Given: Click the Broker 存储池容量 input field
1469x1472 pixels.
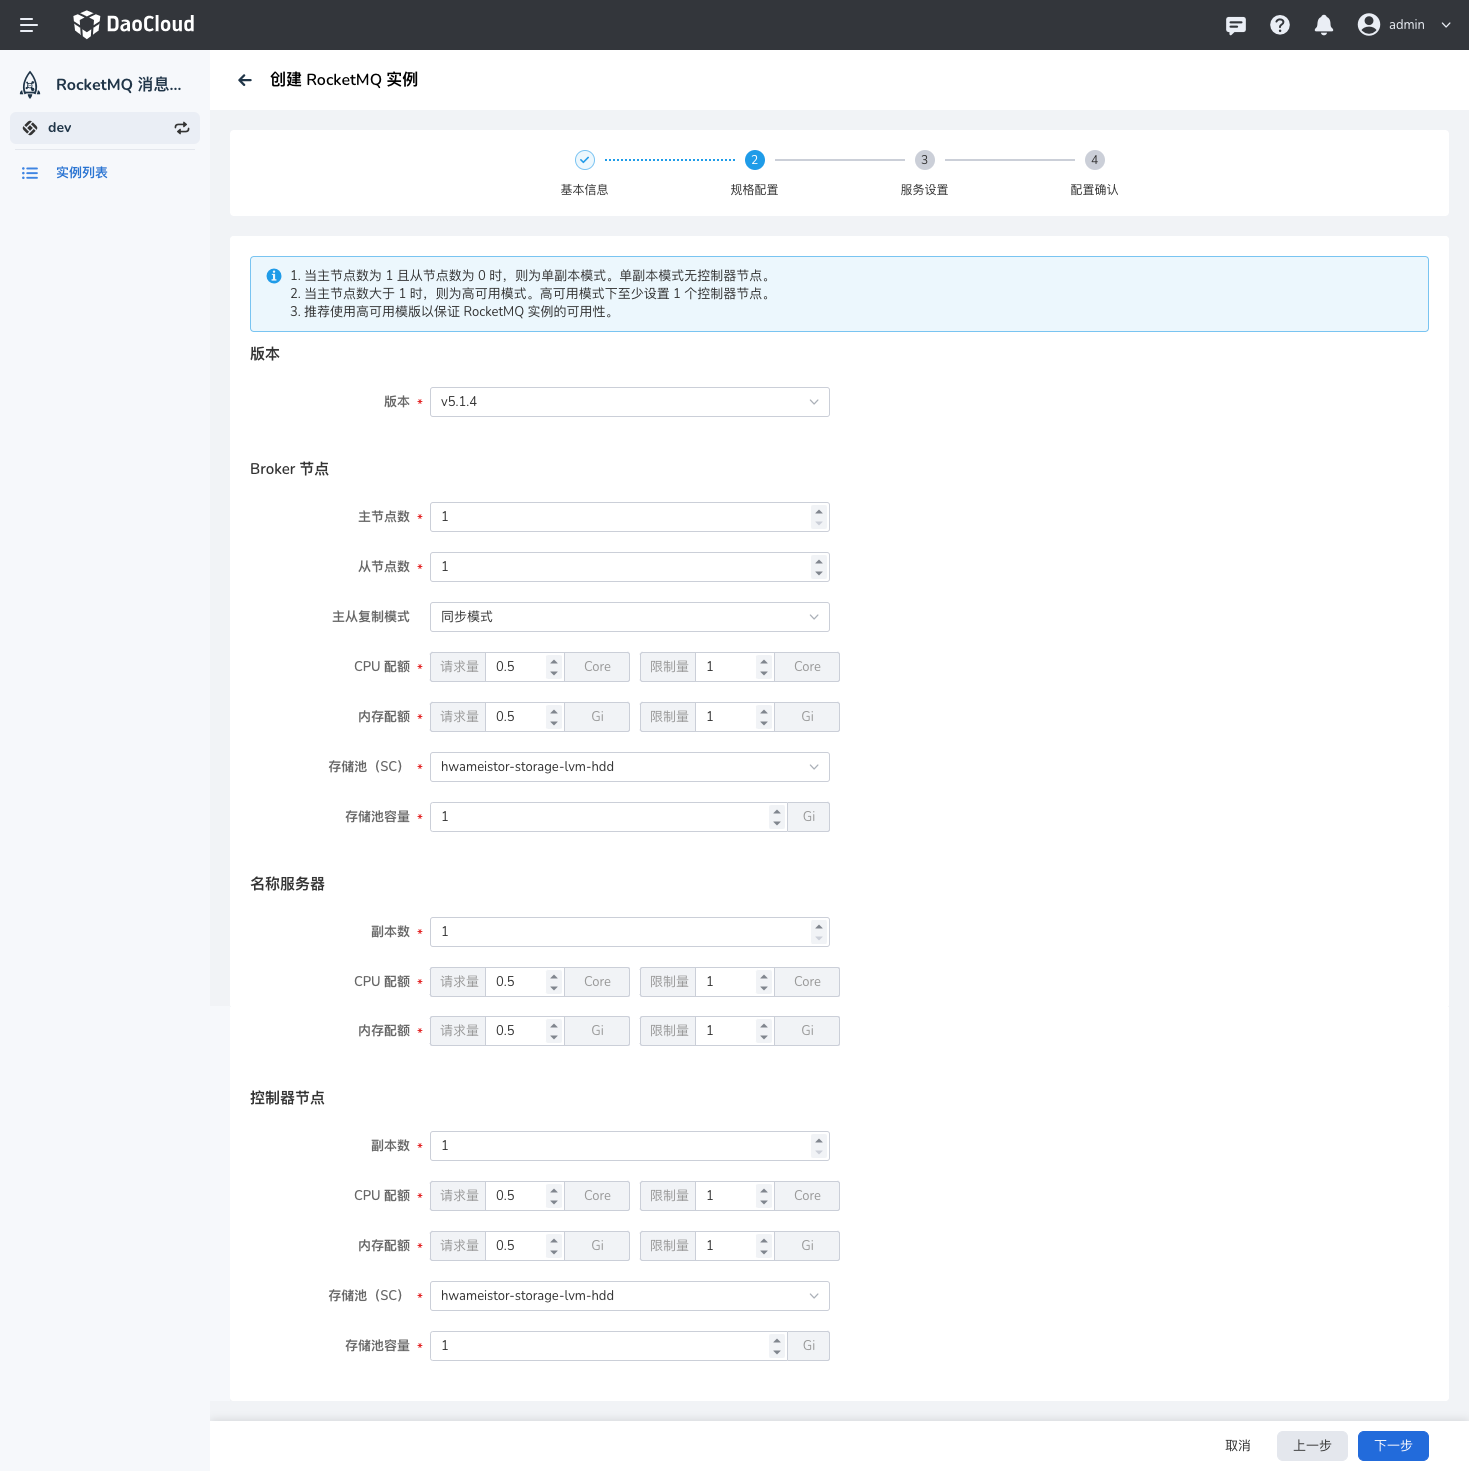Looking at the screenshot, I should tap(600, 816).
